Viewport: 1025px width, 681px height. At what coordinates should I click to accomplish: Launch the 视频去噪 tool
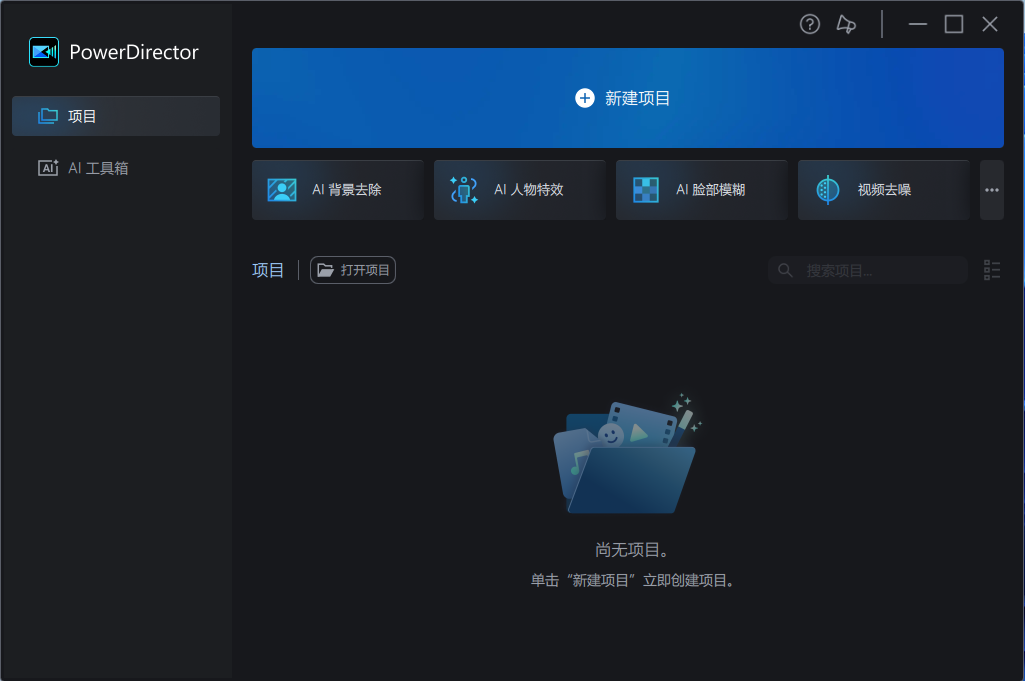click(883, 190)
